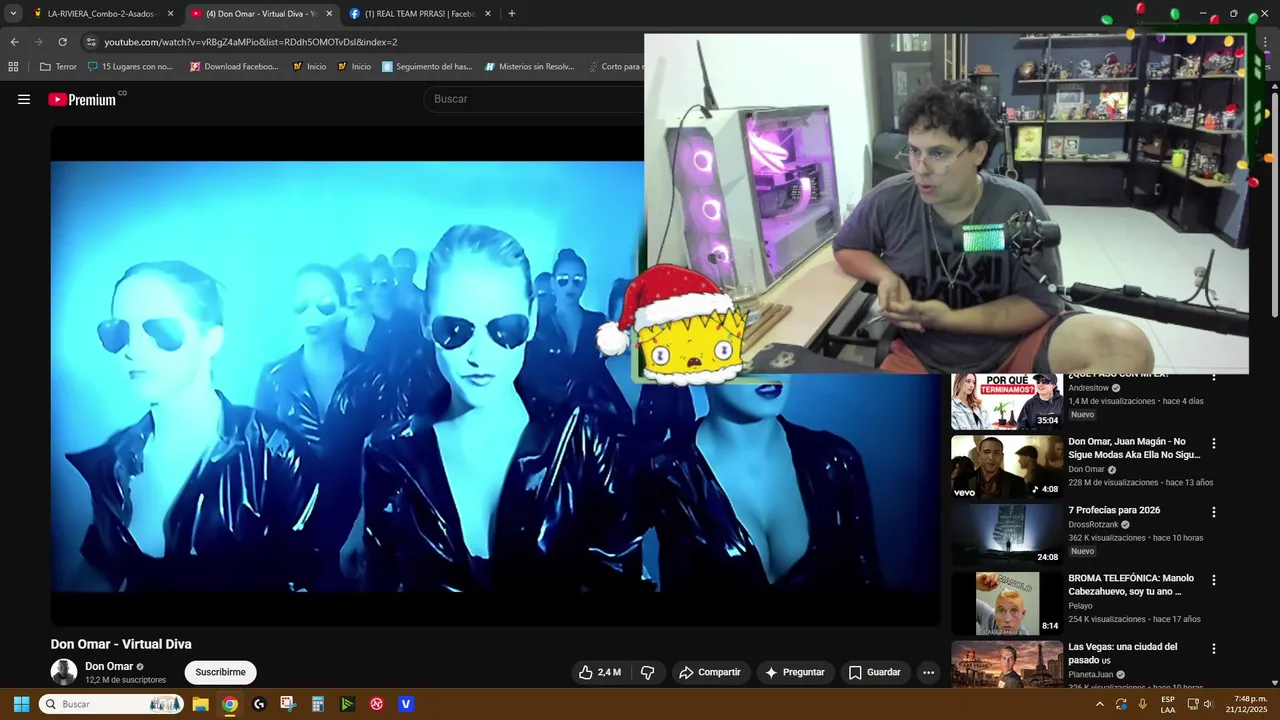Open 7 Profecías para 2026 title
The image size is (1280, 720).
pos(1114,510)
